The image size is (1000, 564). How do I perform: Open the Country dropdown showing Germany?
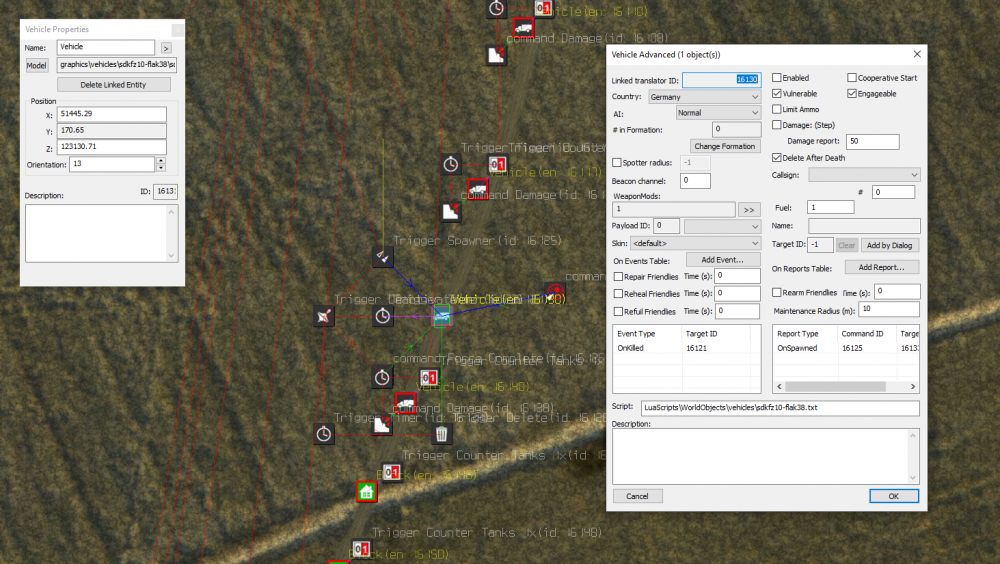[704, 97]
